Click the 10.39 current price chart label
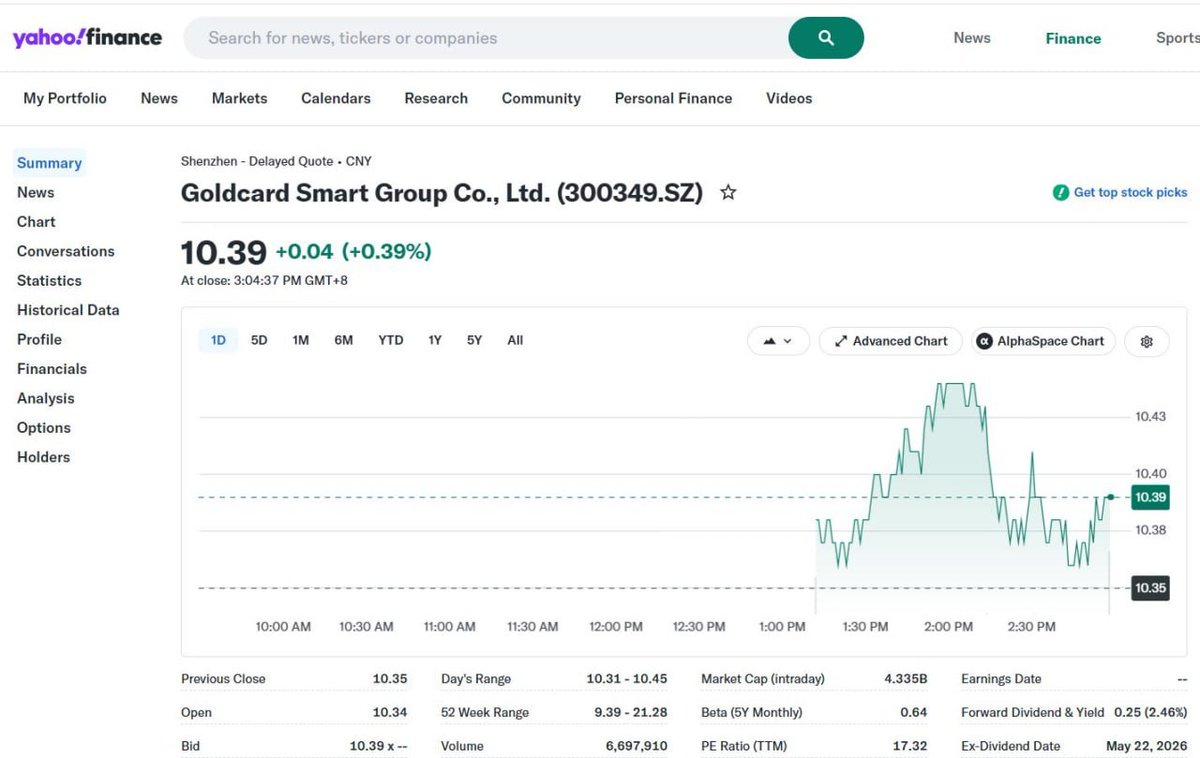 click(1150, 497)
